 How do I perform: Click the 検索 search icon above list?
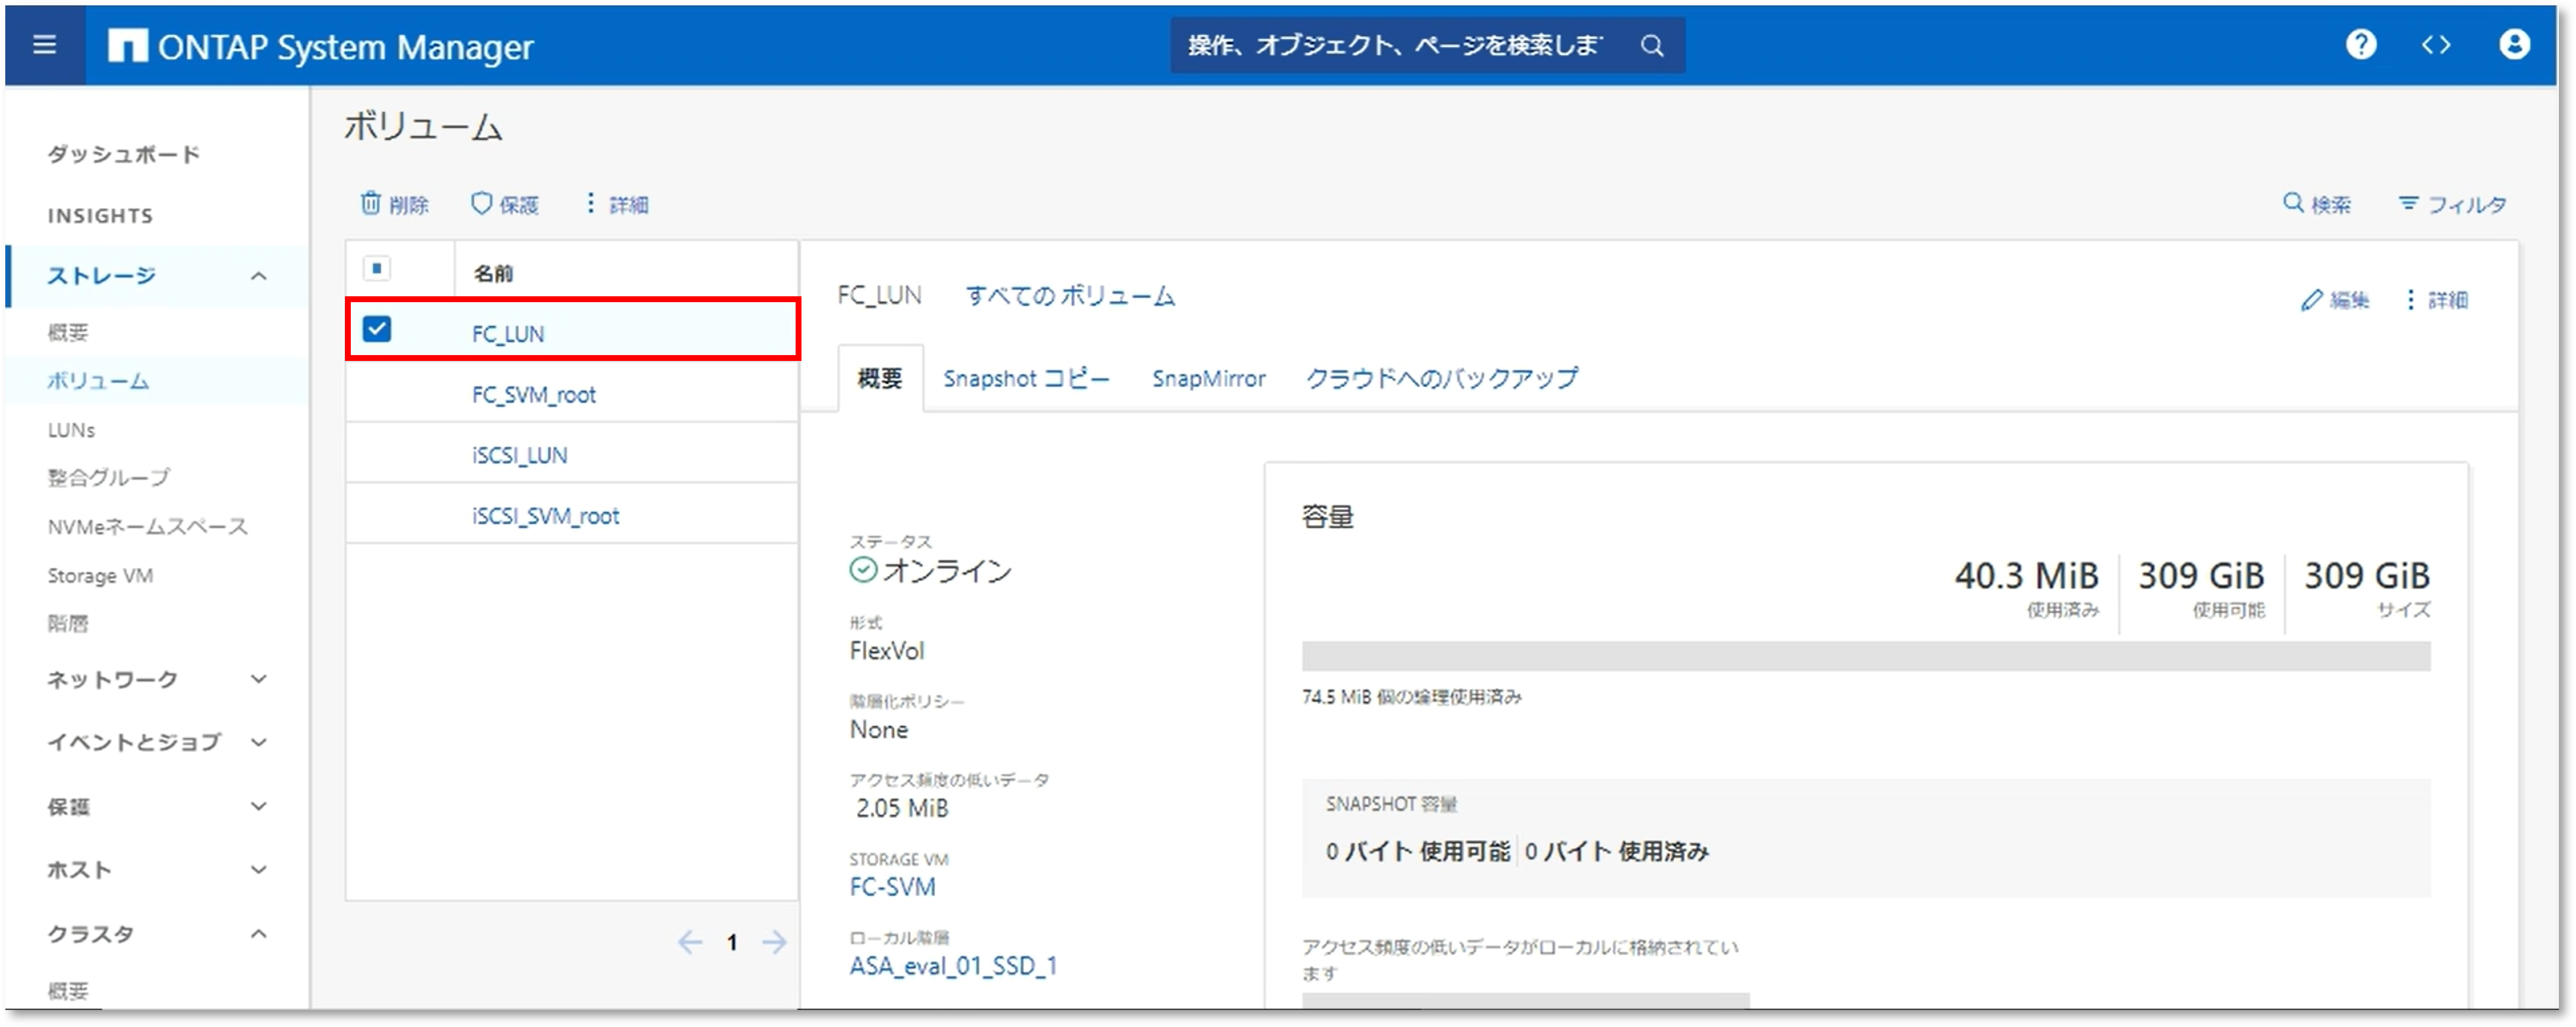pos(2316,204)
